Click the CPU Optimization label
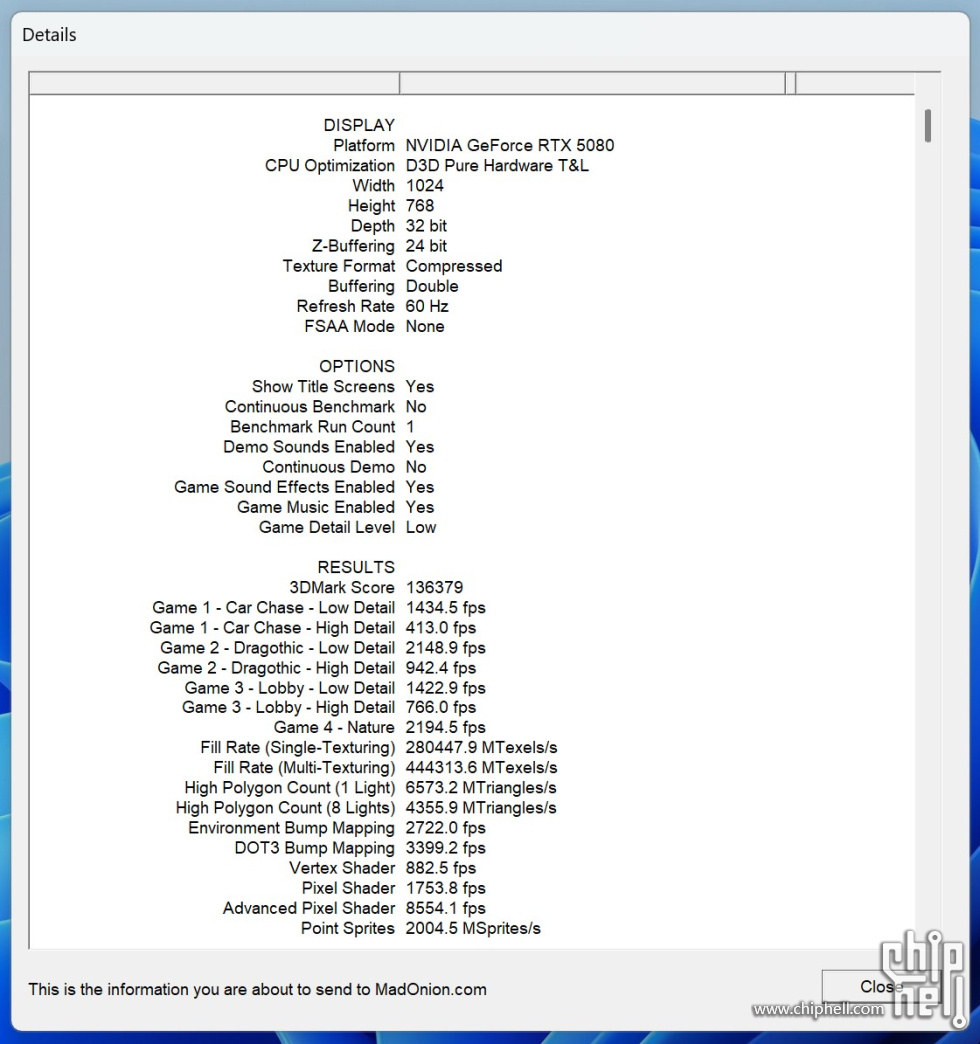980x1044 pixels. pyautogui.click(x=330, y=165)
